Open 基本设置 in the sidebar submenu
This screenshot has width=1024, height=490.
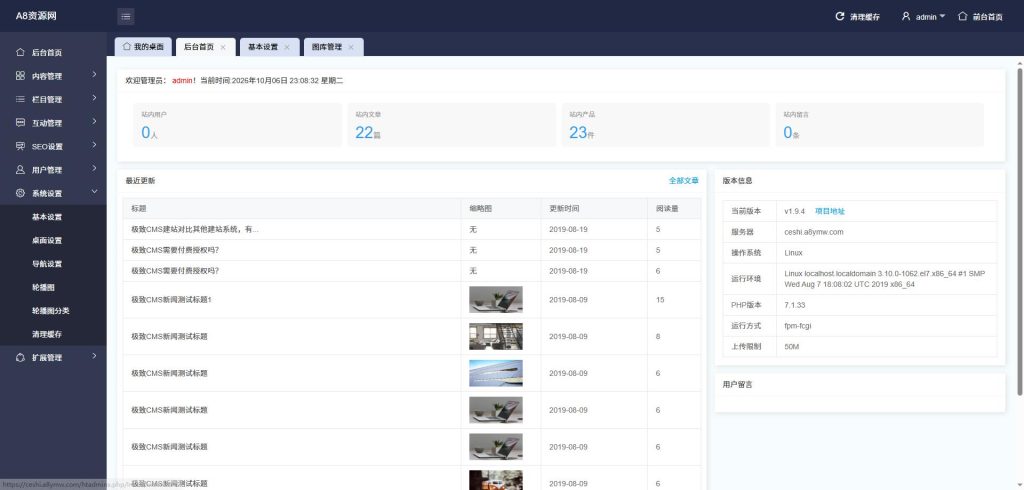[x=47, y=217]
